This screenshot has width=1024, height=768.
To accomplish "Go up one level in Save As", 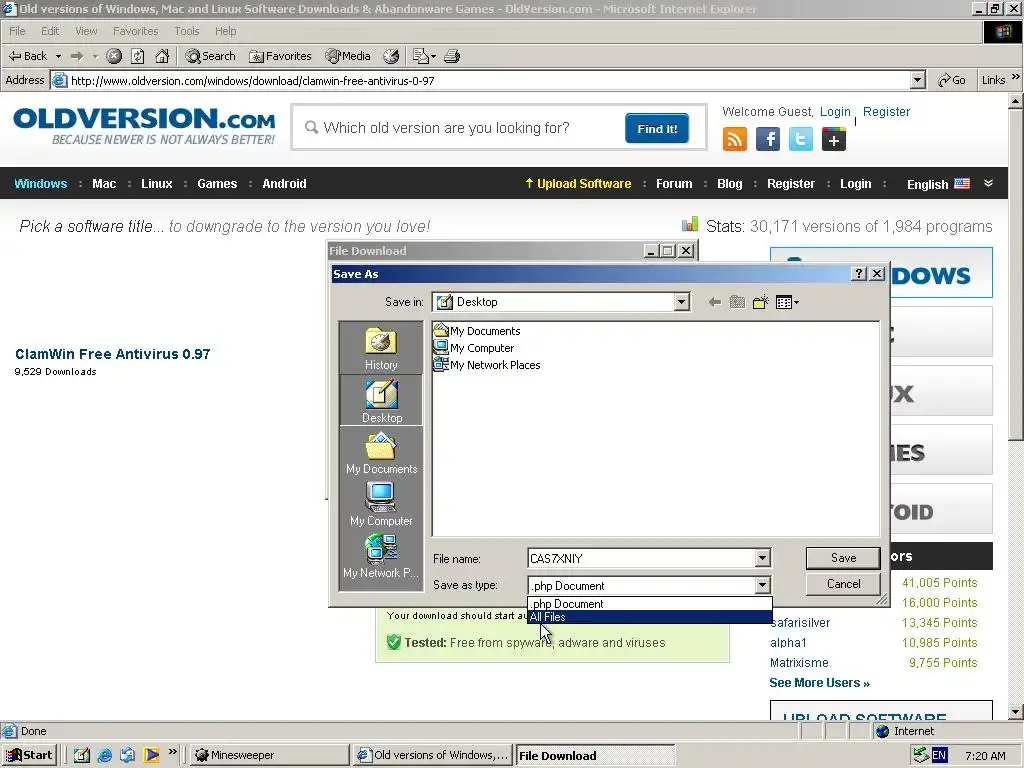I will click(x=737, y=302).
